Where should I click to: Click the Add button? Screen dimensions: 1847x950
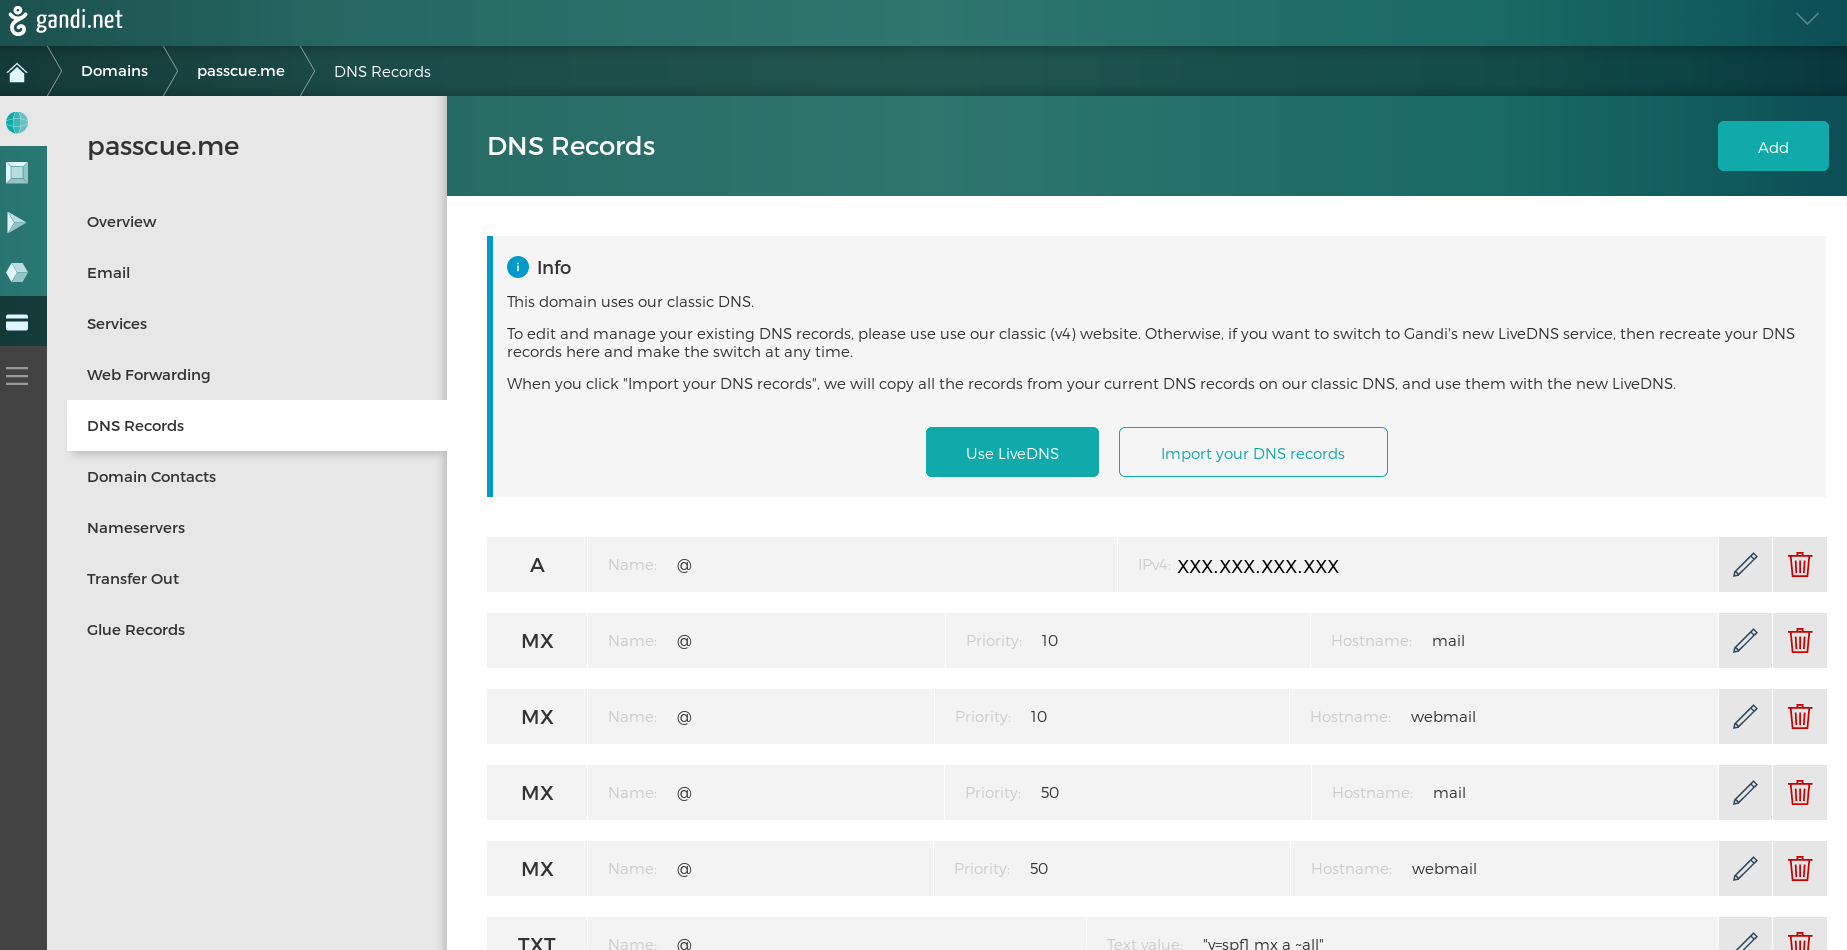click(x=1773, y=146)
